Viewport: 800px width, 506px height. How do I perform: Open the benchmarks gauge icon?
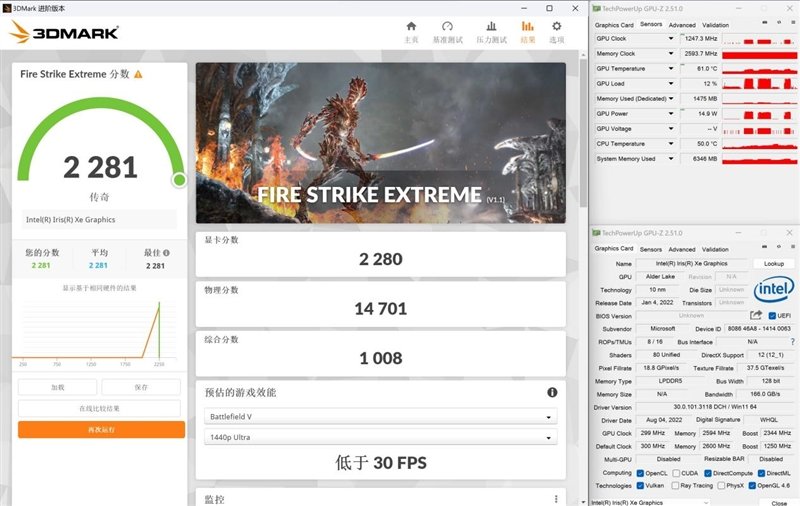pos(447,27)
